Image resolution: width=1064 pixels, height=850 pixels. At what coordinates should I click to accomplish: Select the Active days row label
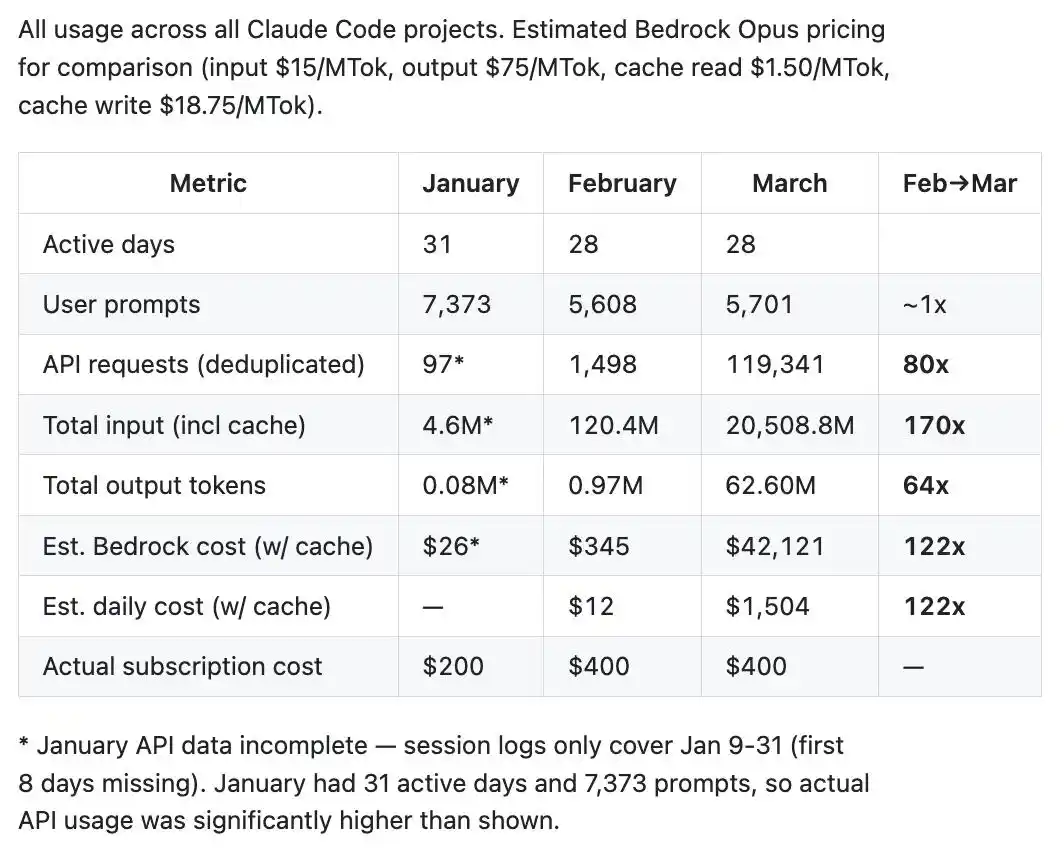pyautogui.click(x=109, y=244)
